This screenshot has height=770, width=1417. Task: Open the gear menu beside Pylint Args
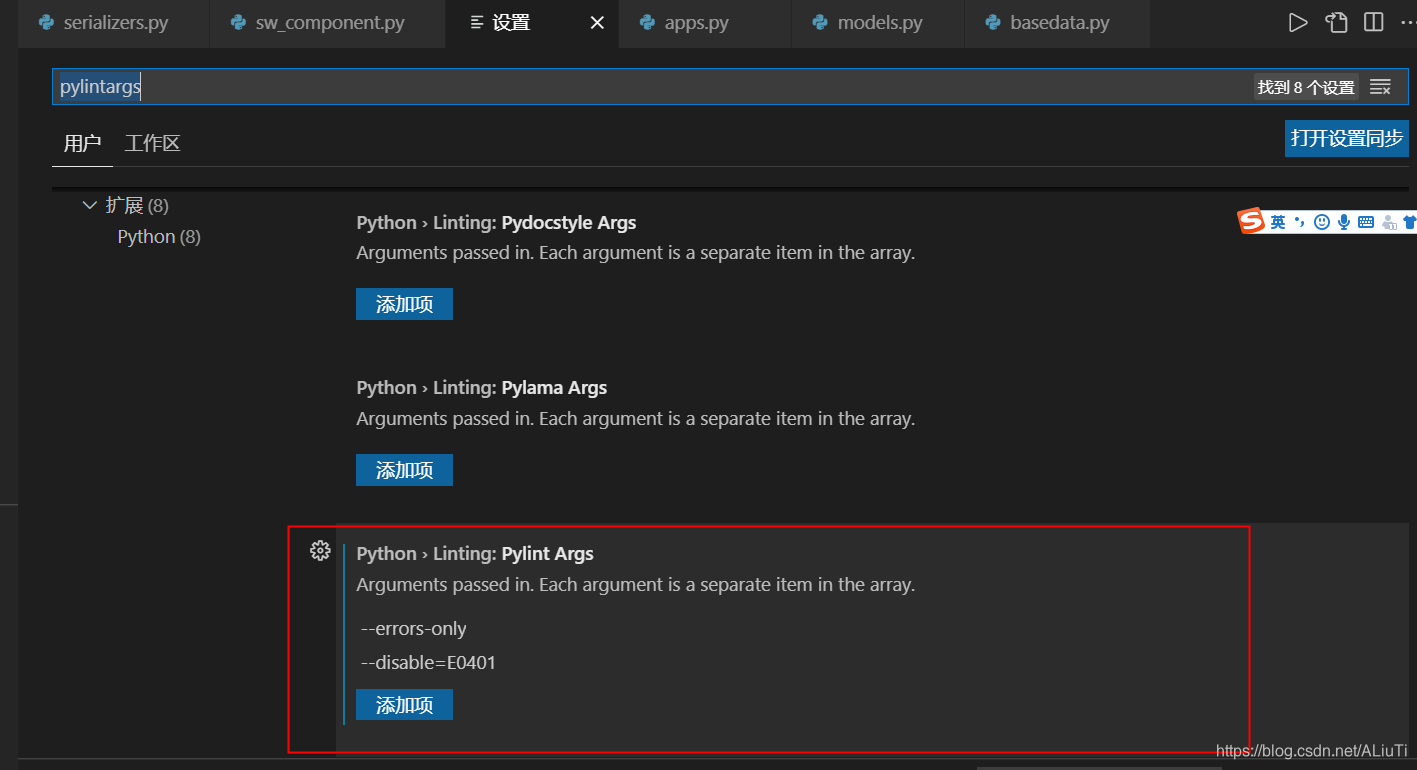point(320,550)
